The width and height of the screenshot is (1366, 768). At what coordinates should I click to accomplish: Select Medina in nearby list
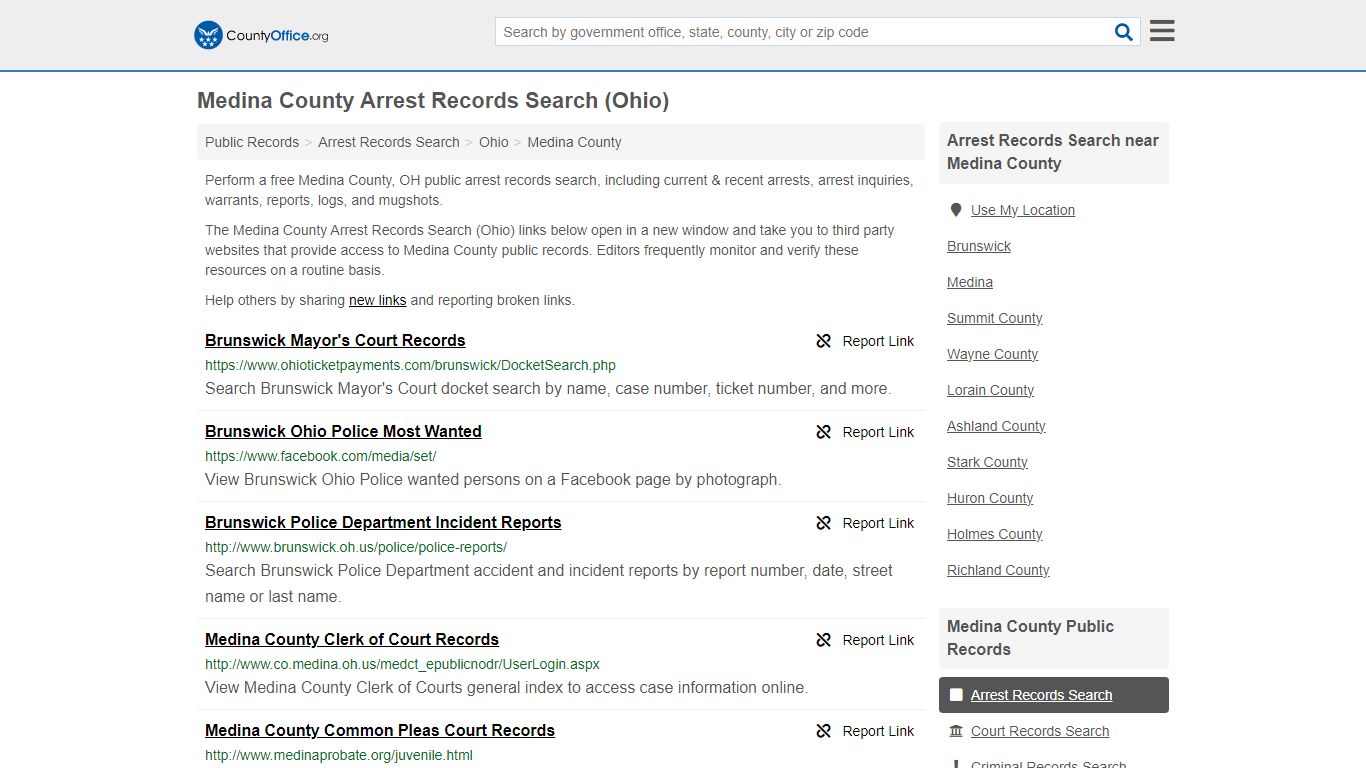970,282
